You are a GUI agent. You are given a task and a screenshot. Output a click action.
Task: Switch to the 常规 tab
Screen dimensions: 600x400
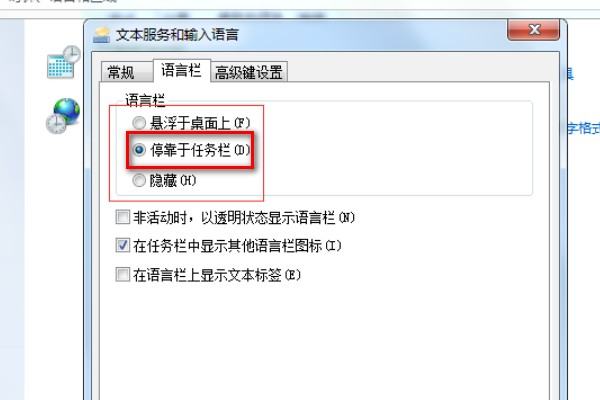(121, 72)
